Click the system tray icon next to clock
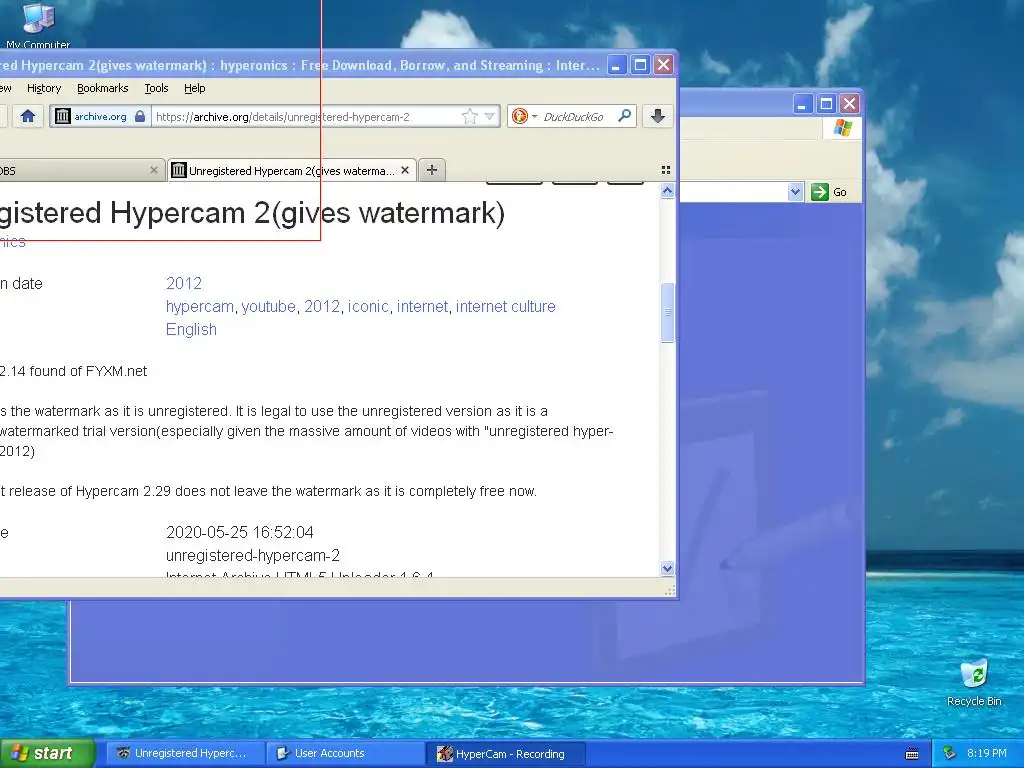Viewport: 1024px width, 768px height. click(x=949, y=753)
